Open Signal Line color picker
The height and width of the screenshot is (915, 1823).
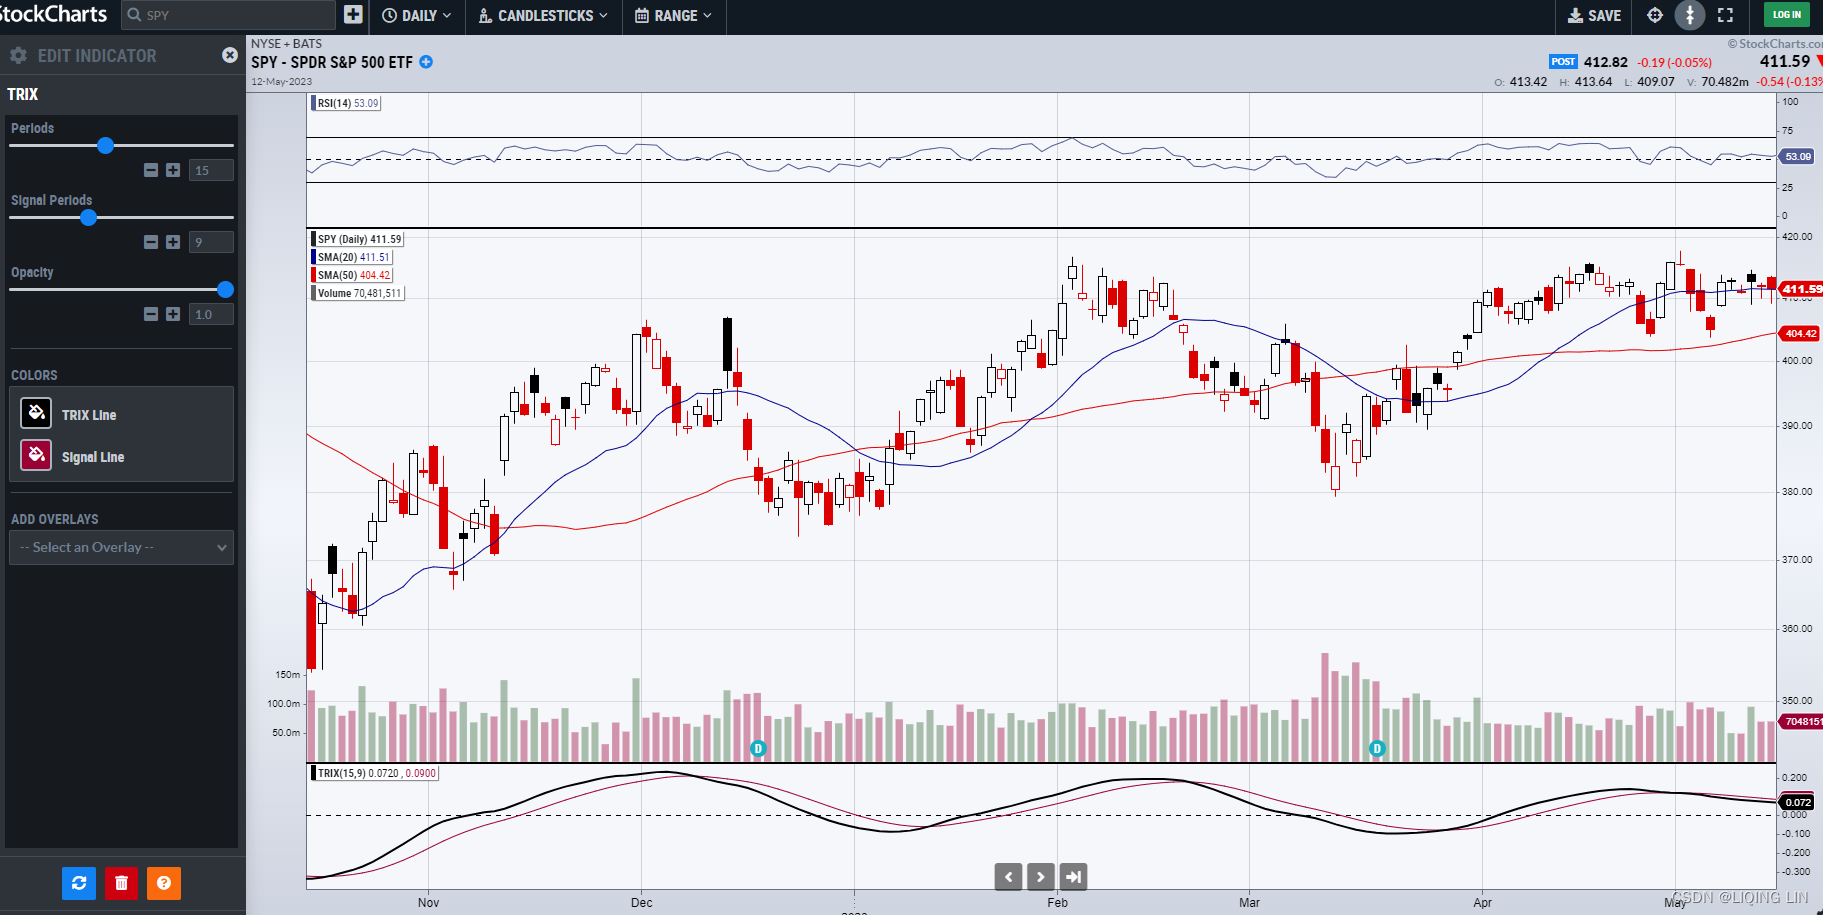36,455
